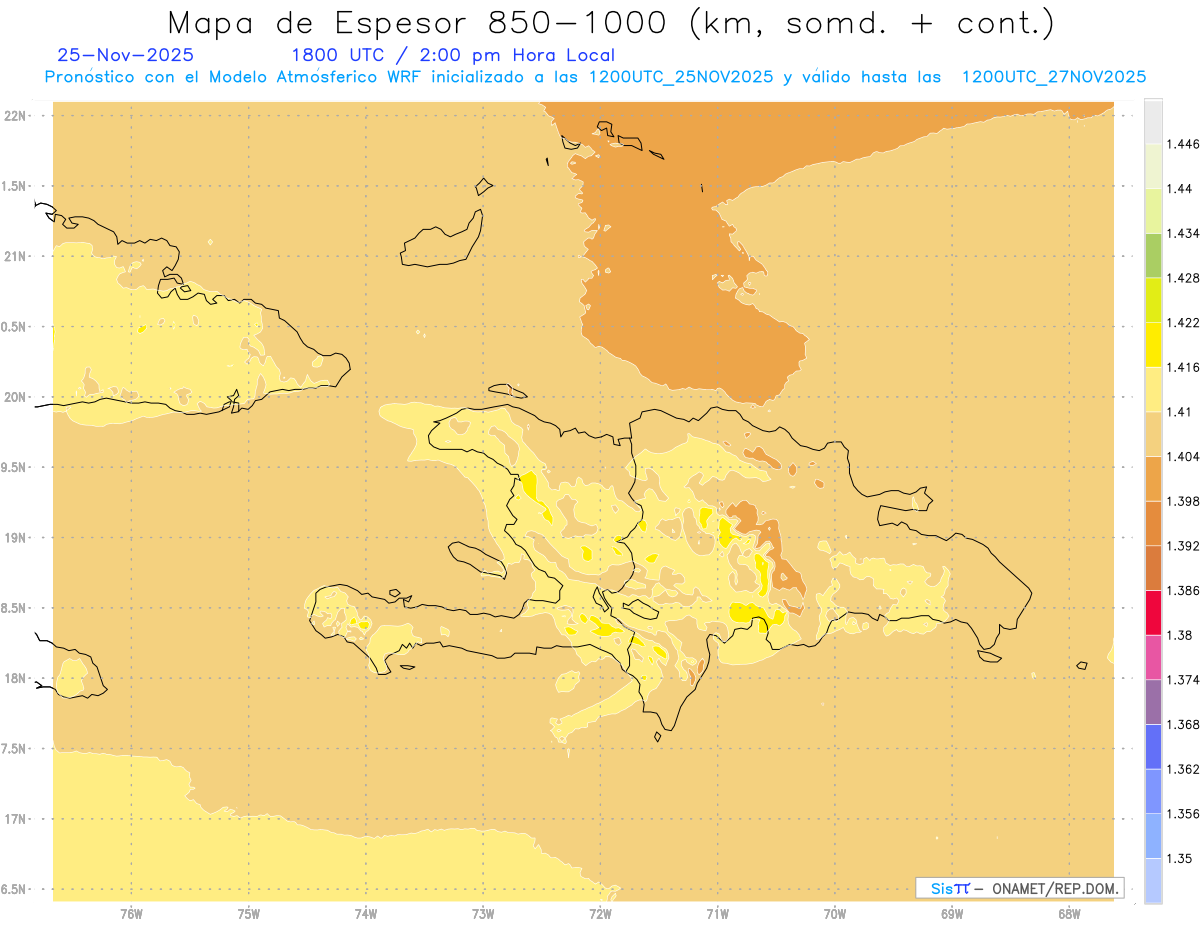Pick the blue swatch between 1.362 and 1.368
Screen dimensions: 1200x927
[1153, 746]
